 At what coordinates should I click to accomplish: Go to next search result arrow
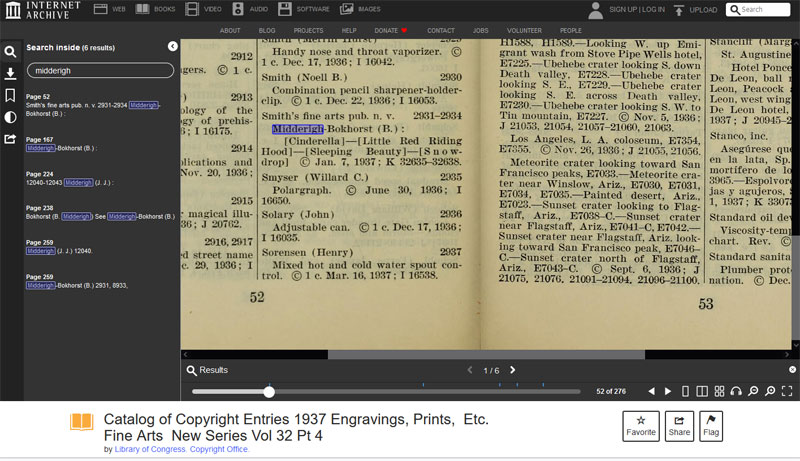tap(513, 370)
